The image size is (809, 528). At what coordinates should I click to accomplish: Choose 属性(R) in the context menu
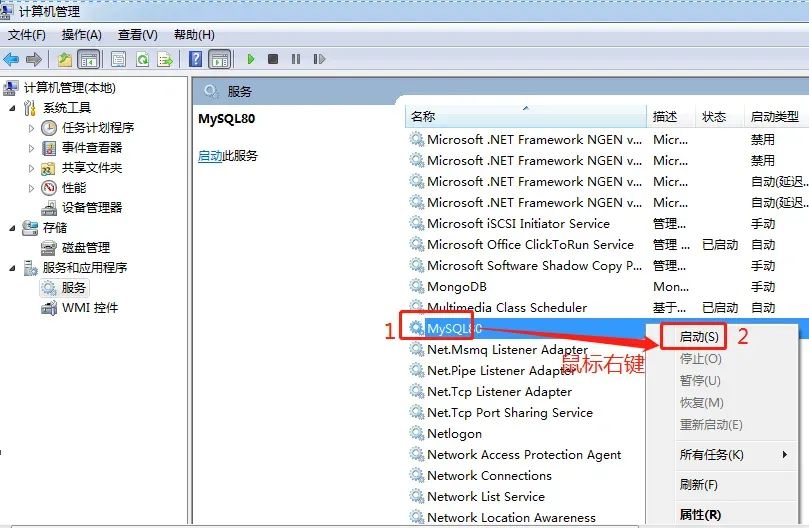pos(700,514)
